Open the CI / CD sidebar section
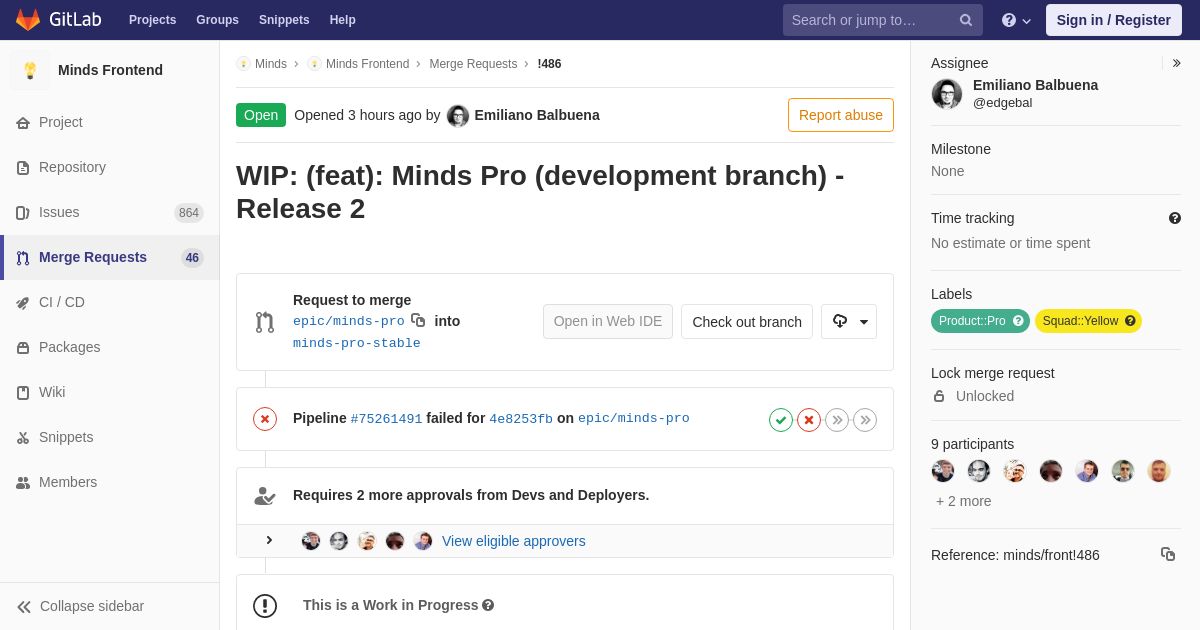This screenshot has width=1200, height=630. [110, 302]
